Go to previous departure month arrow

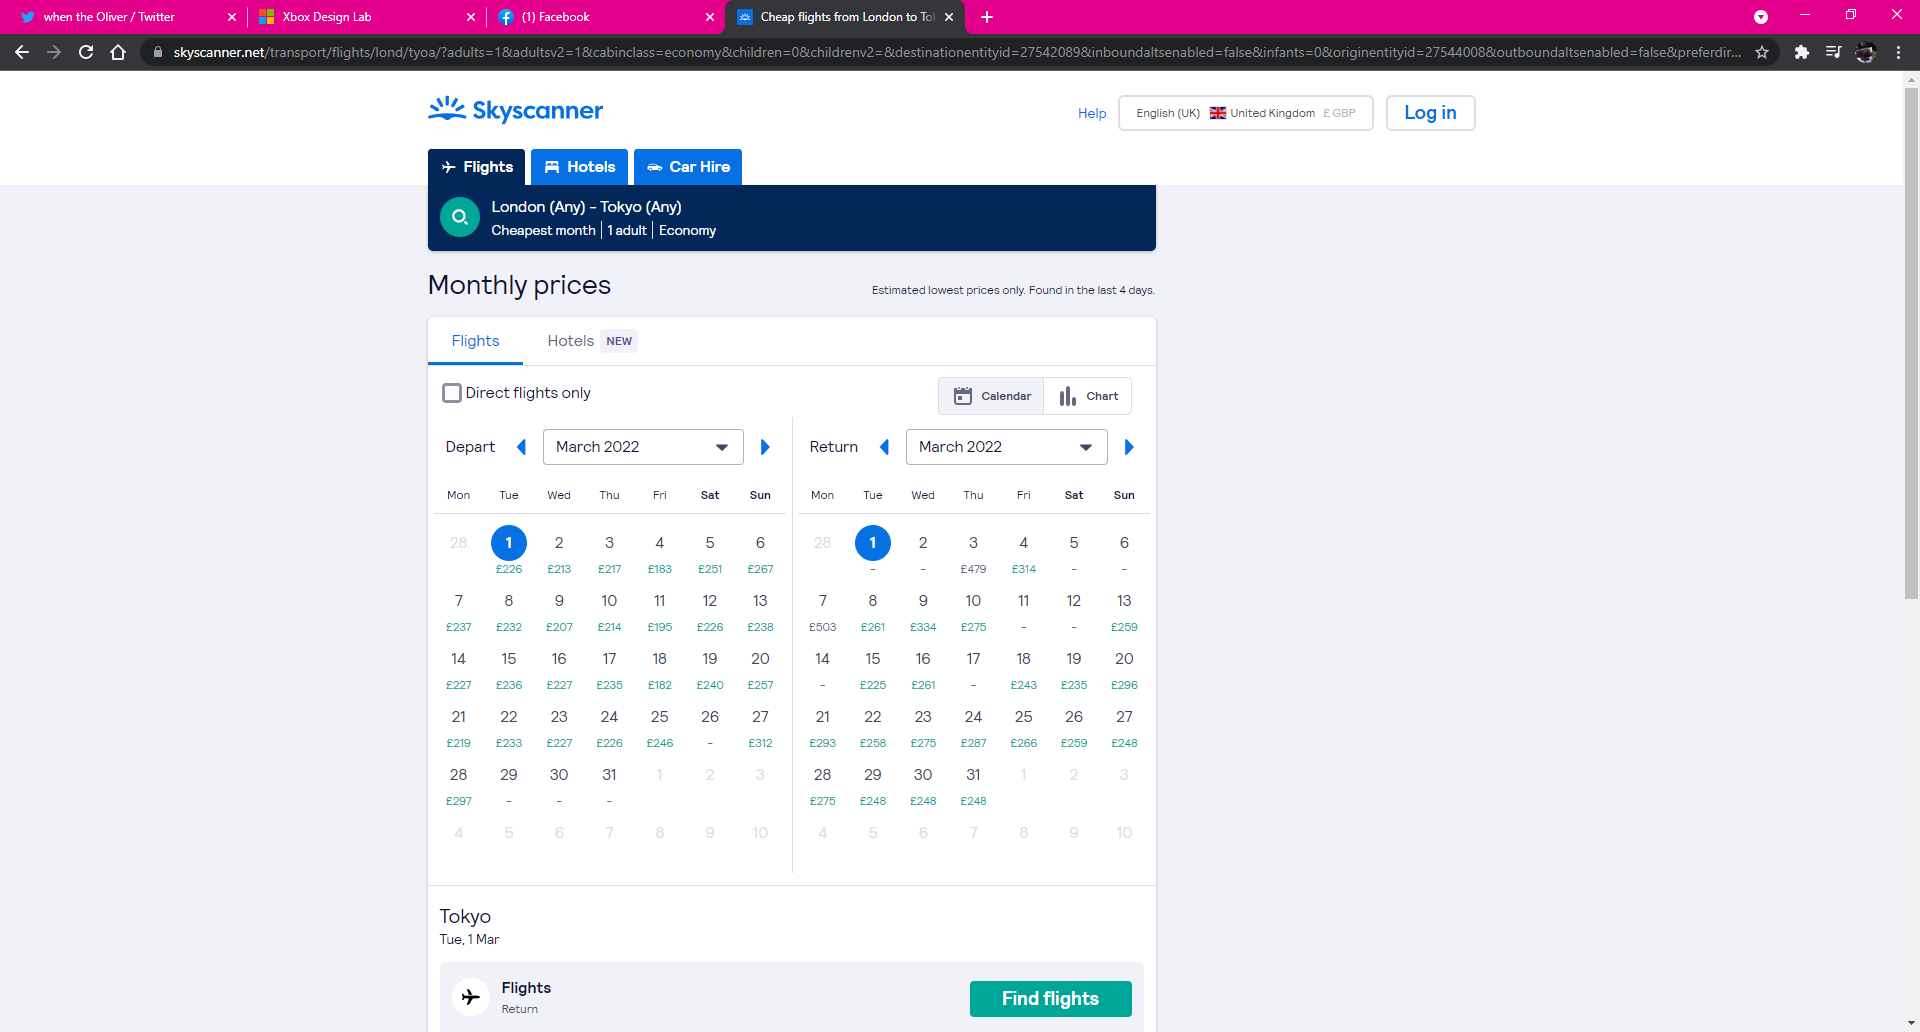521,447
